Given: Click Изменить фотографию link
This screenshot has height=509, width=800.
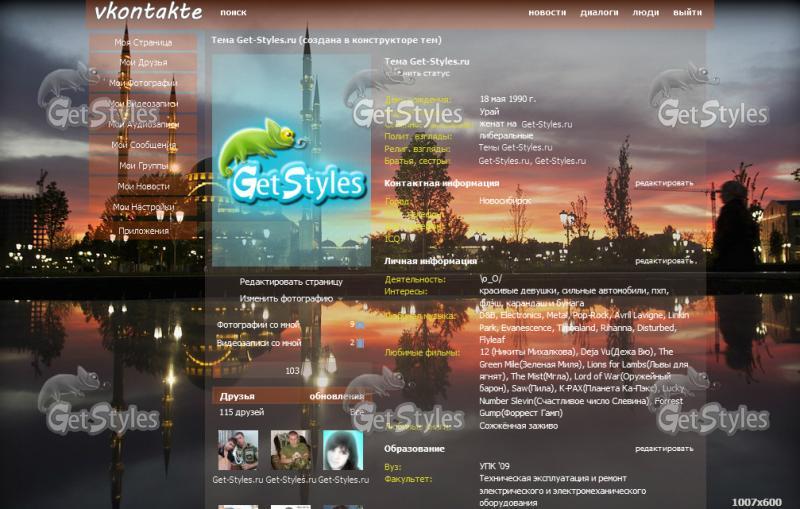Looking at the screenshot, I should pos(286,299).
